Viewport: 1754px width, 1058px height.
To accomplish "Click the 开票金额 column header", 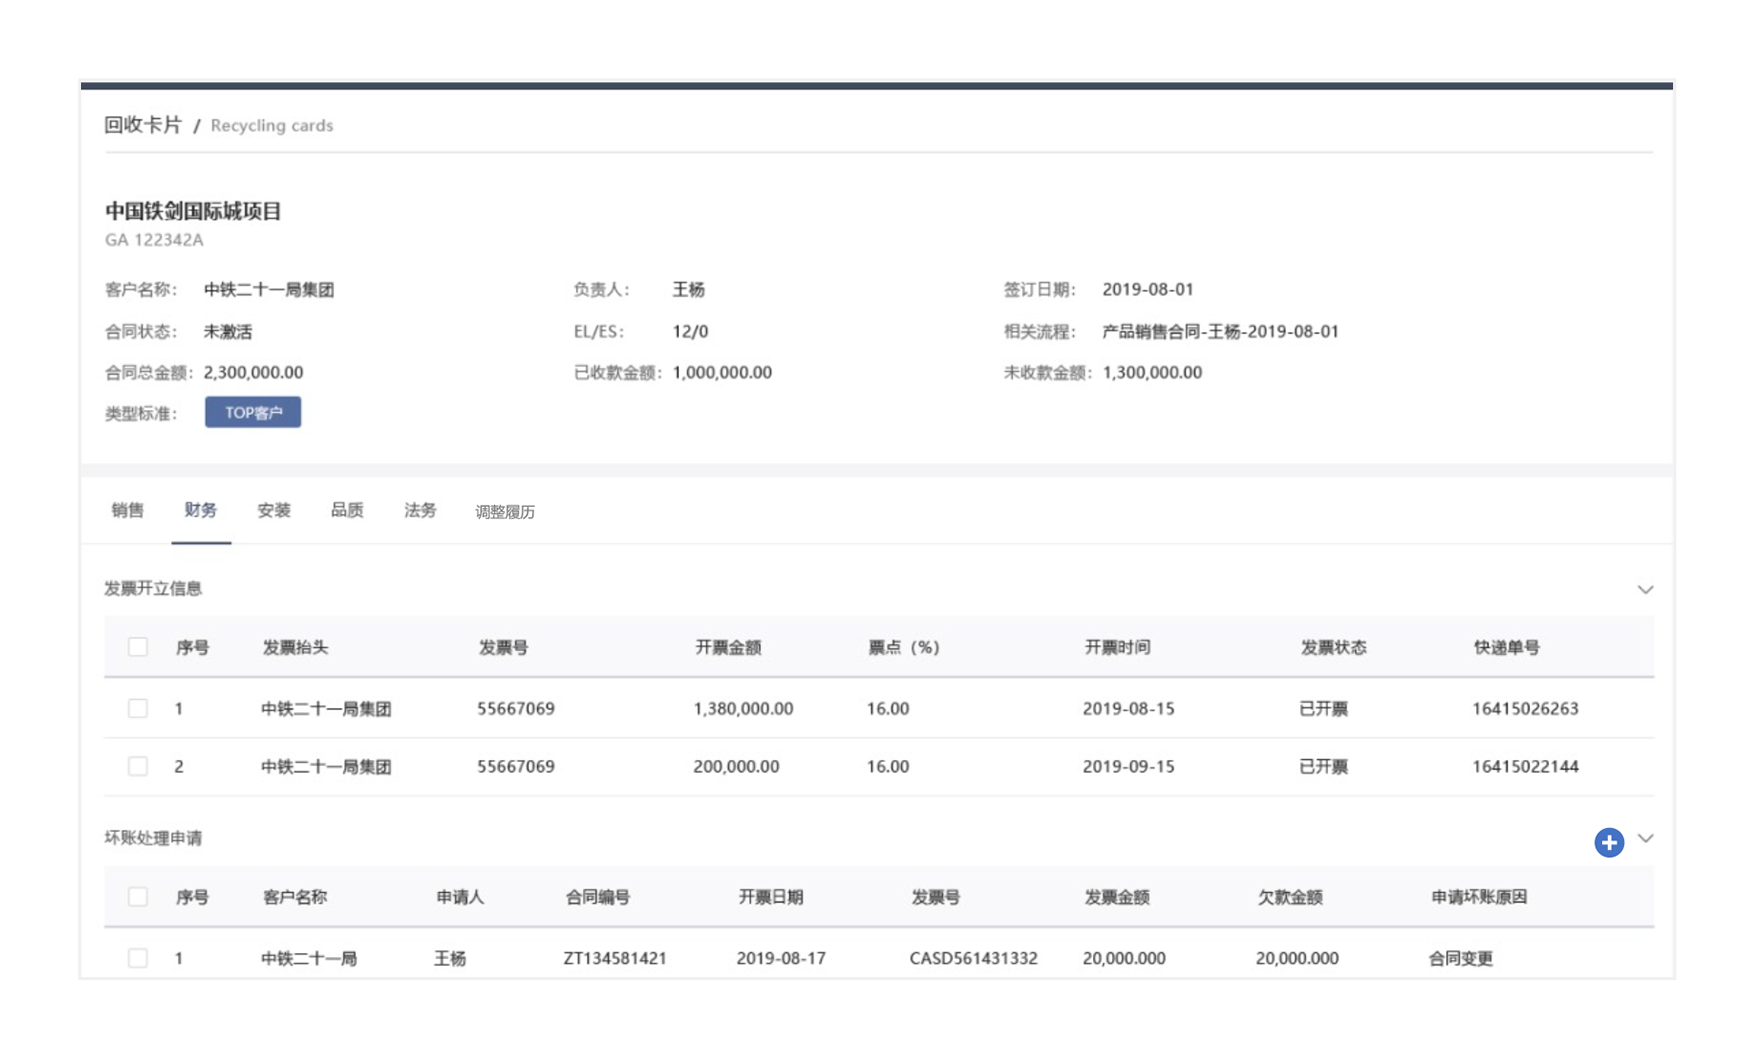I will coord(728,647).
